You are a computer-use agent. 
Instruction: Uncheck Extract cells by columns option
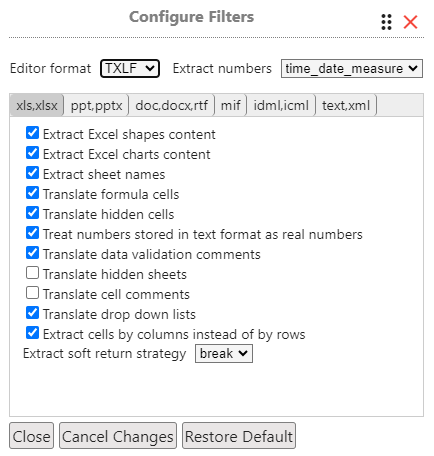(x=32, y=333)
